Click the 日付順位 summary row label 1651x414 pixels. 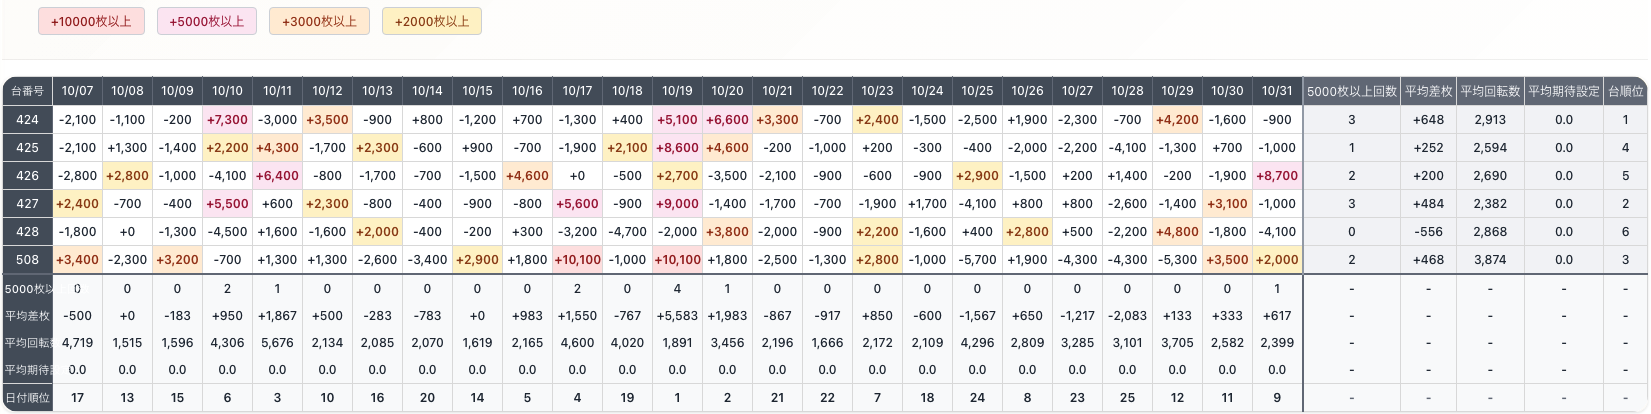27,398
